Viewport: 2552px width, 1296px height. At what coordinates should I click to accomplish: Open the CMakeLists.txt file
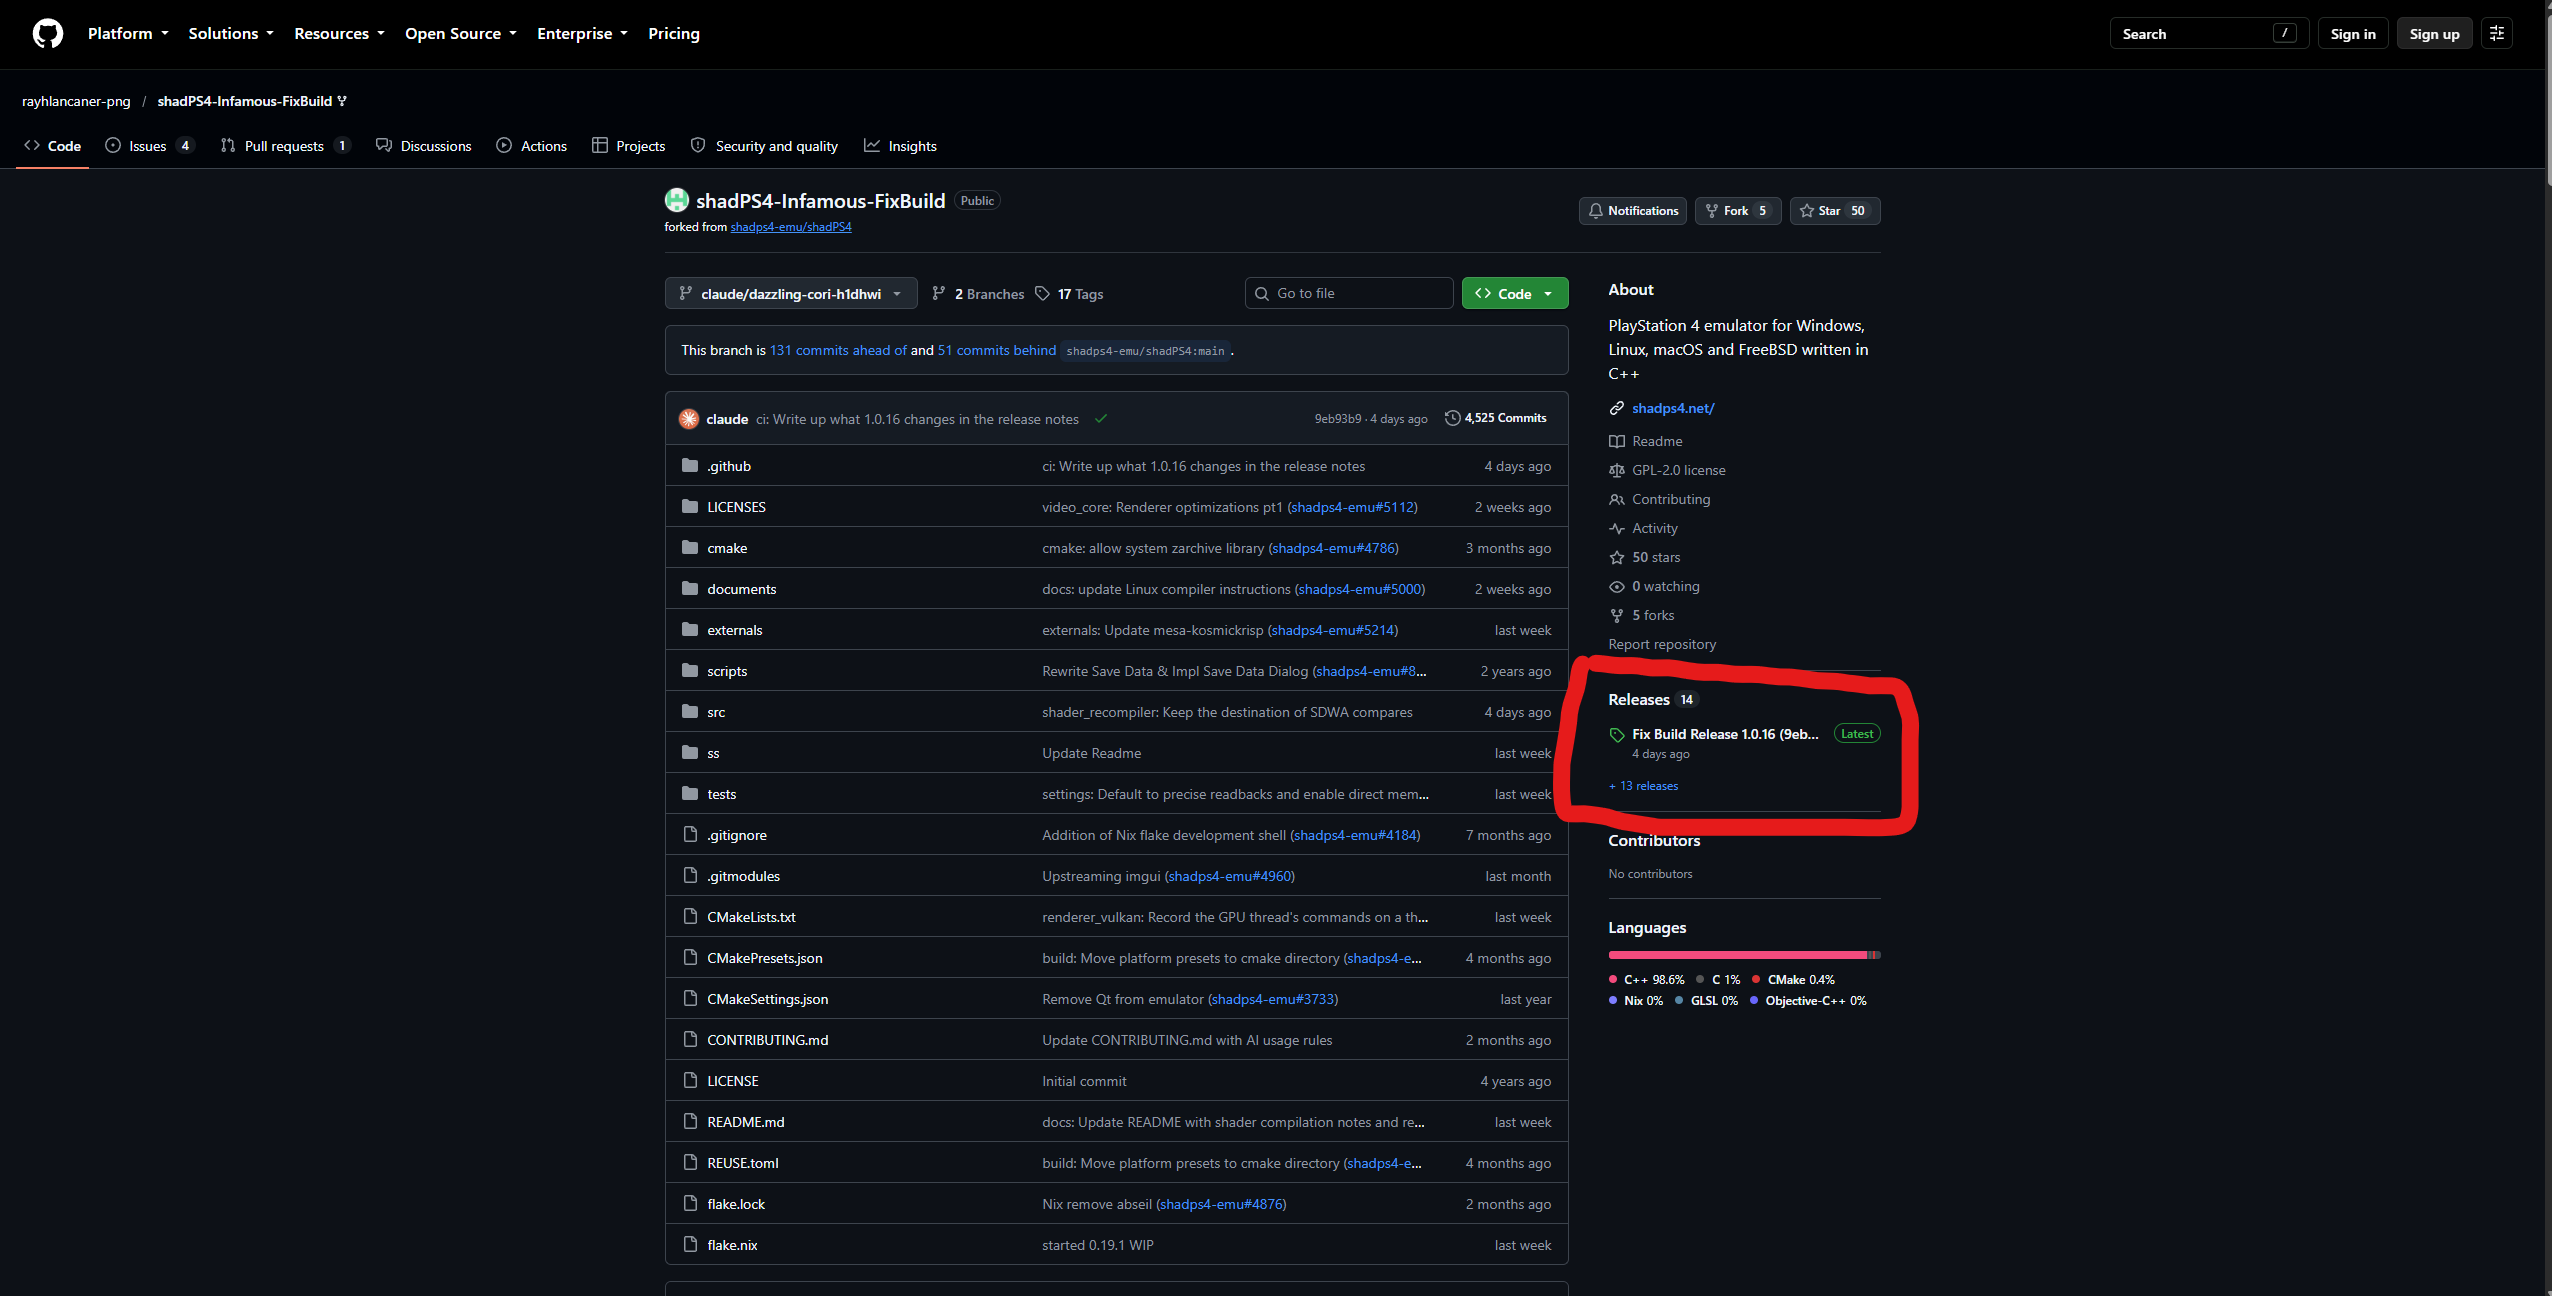click(751, 917)
